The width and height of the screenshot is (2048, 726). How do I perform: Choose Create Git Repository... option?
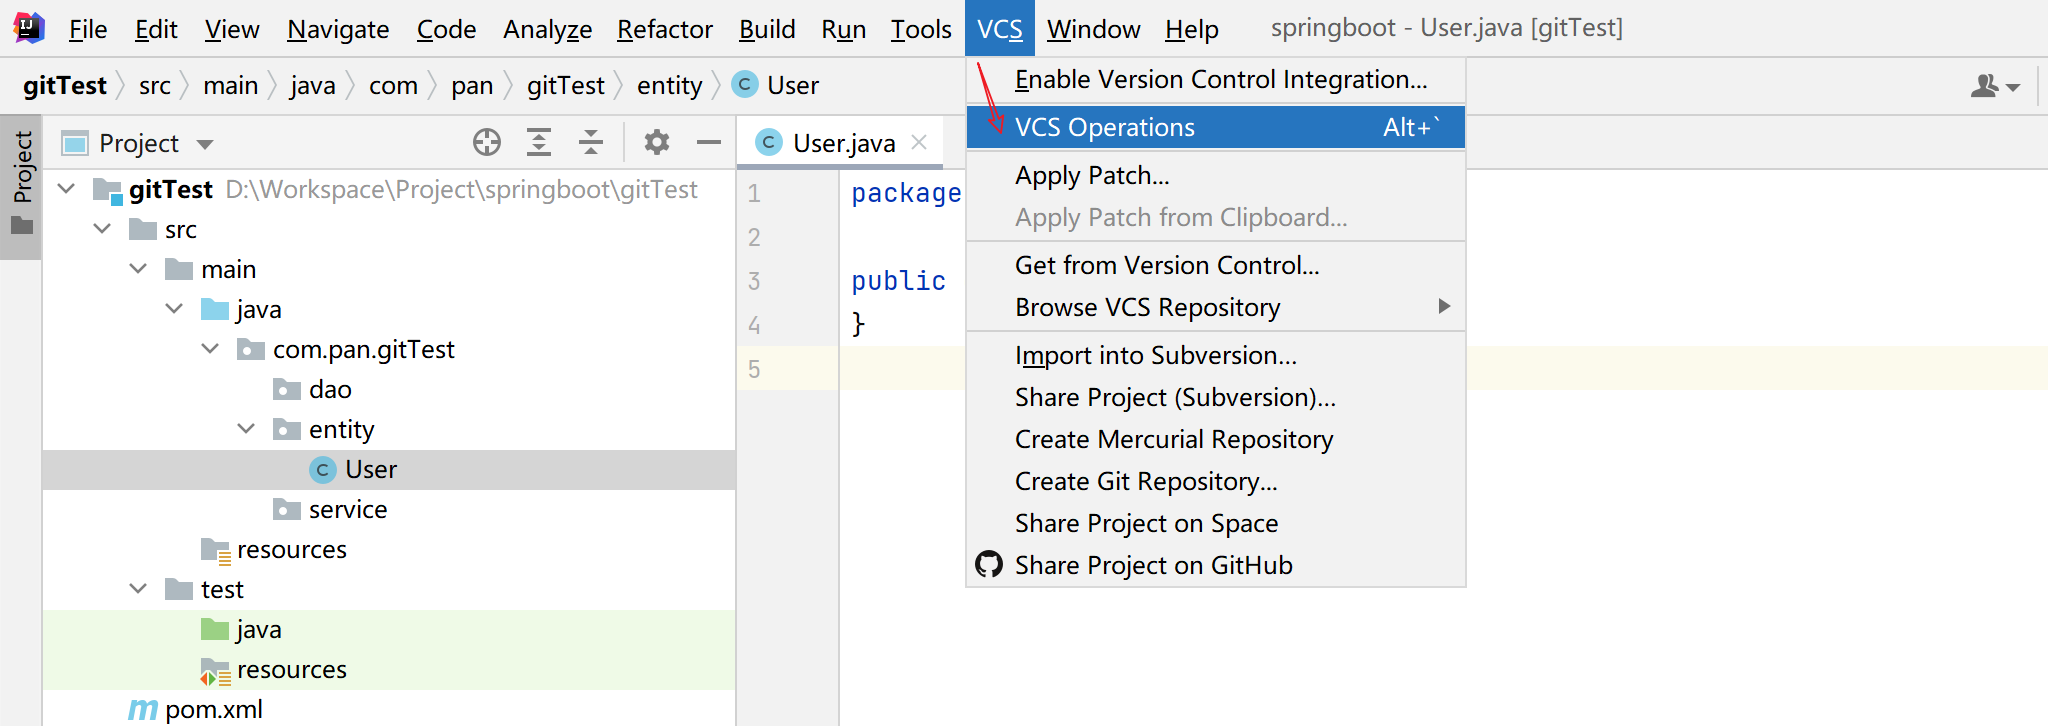(1146, 481)
